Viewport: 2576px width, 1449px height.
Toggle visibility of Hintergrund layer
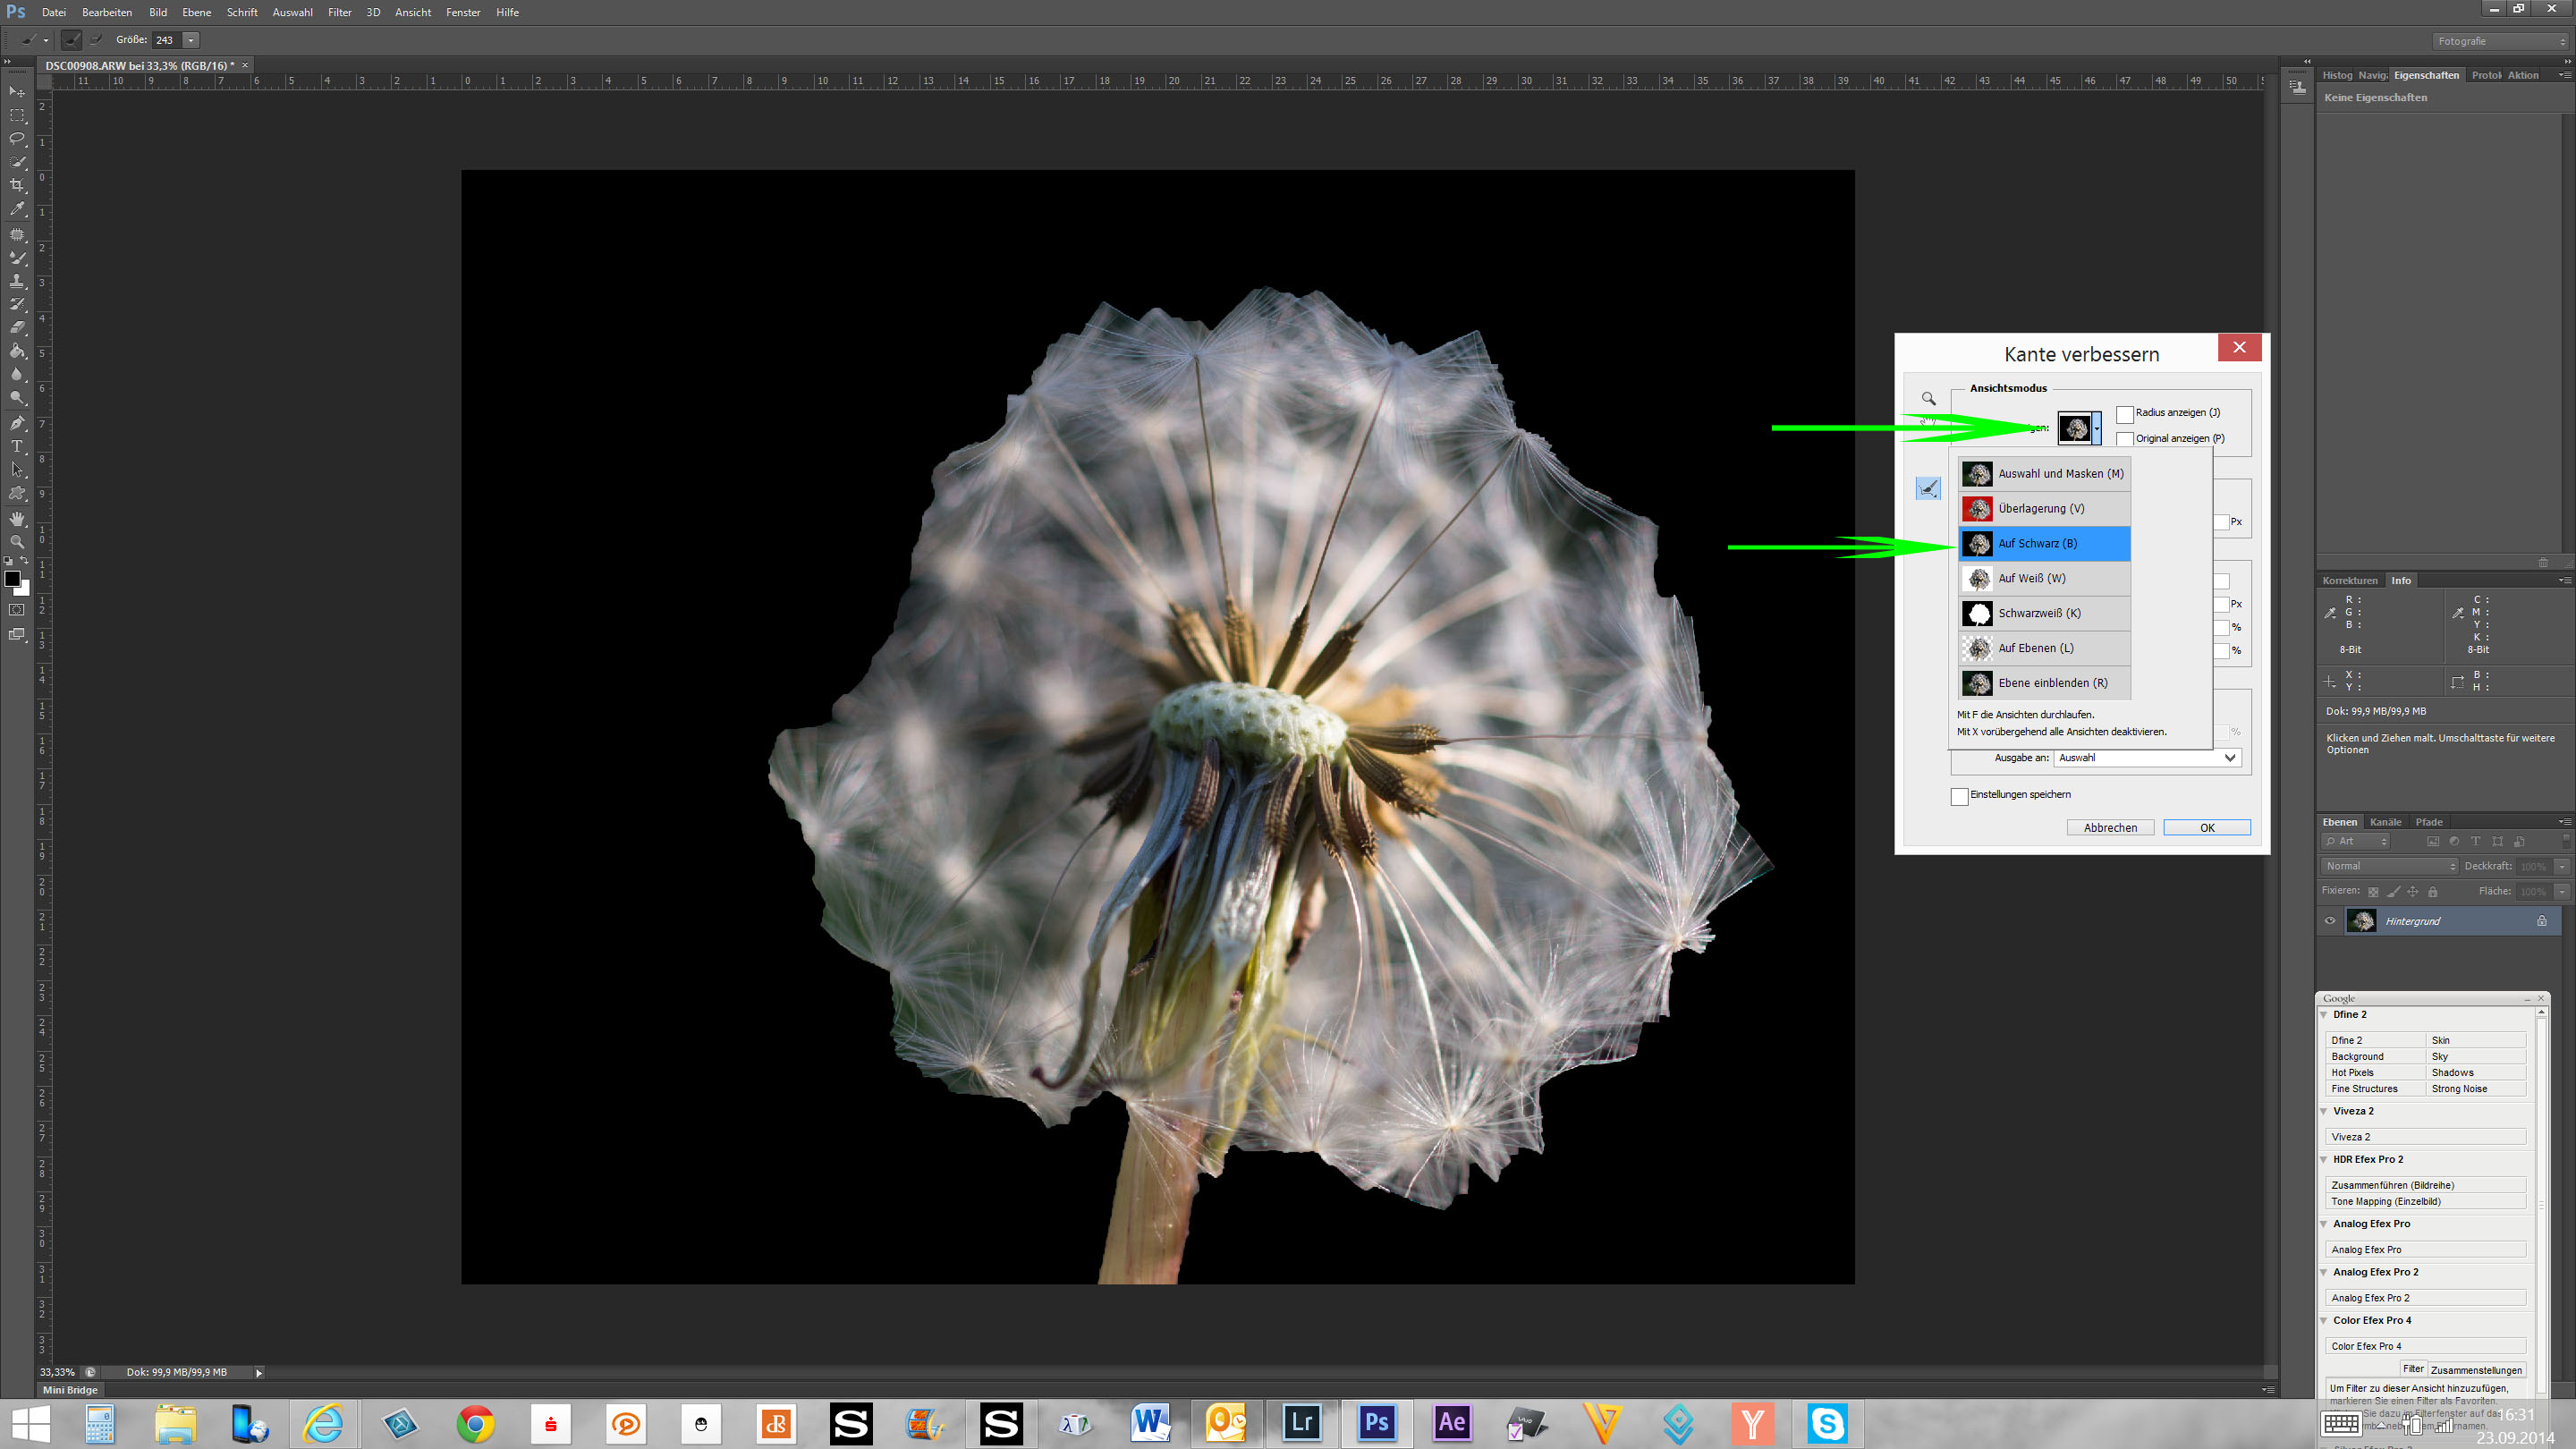coord(2330,921)
